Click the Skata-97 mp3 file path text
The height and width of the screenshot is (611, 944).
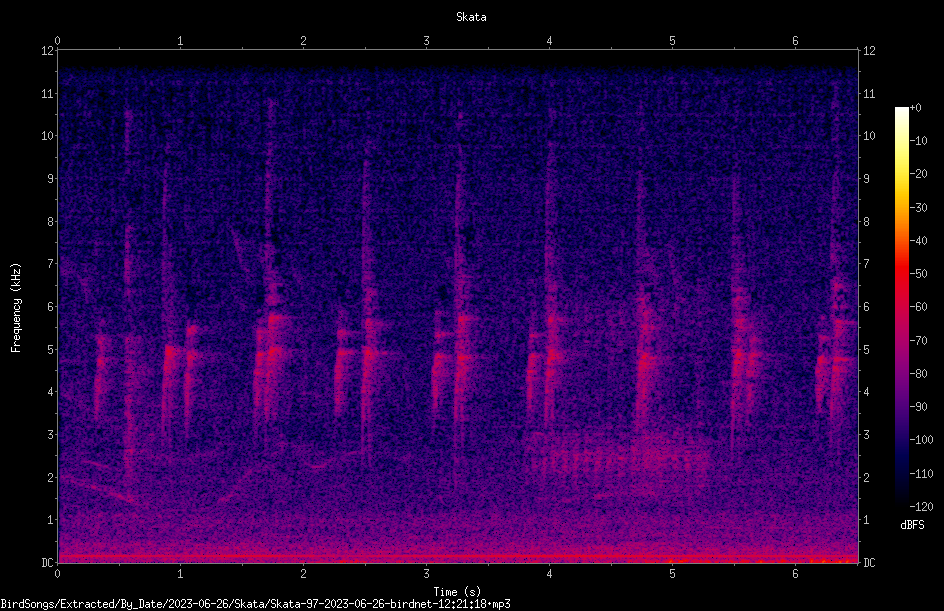click(x=255, y=604)
